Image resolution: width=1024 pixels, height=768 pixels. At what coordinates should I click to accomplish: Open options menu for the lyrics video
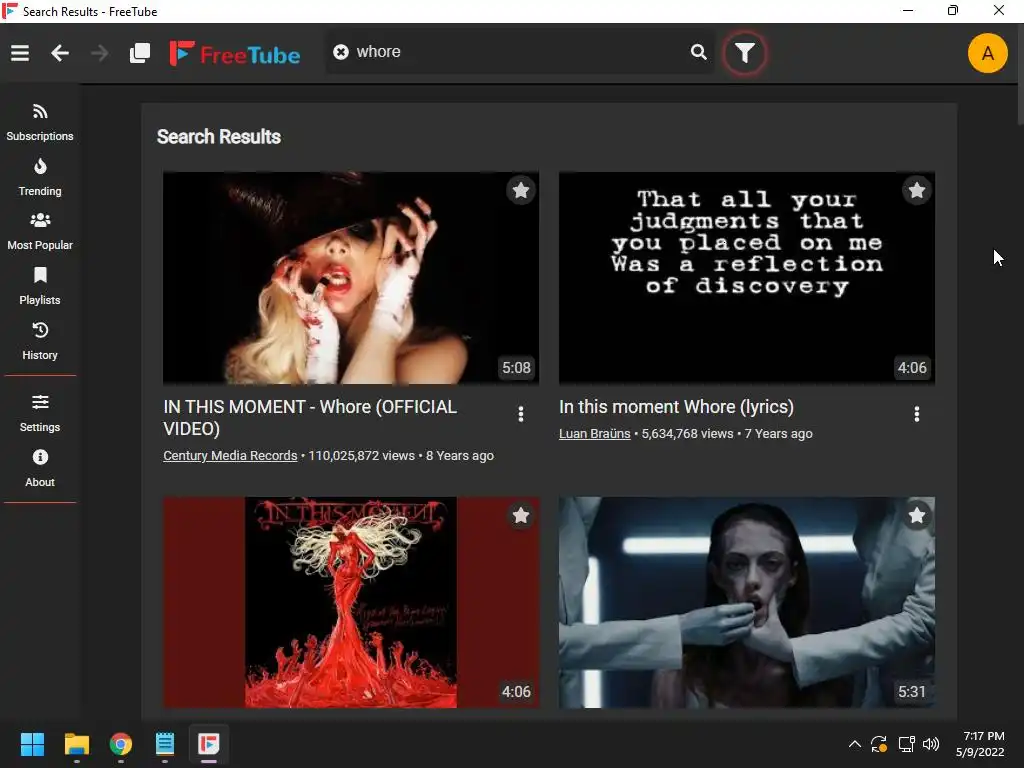(x=916, y=414)
